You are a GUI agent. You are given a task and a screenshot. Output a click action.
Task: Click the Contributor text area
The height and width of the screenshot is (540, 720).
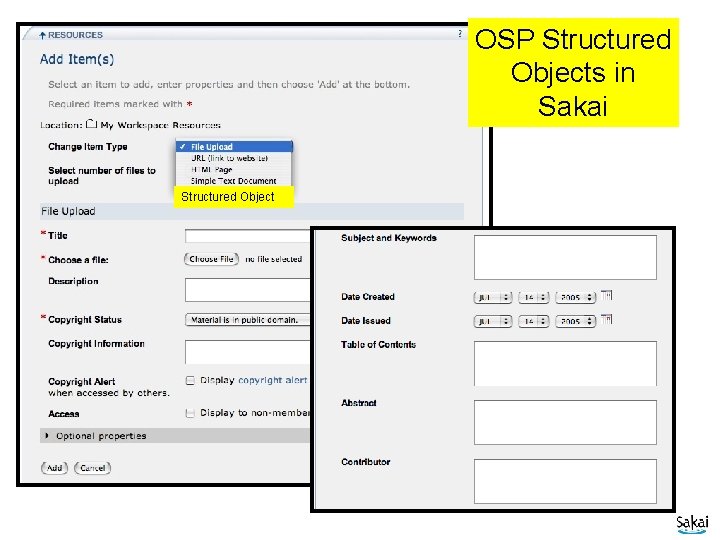click(565, 481)
